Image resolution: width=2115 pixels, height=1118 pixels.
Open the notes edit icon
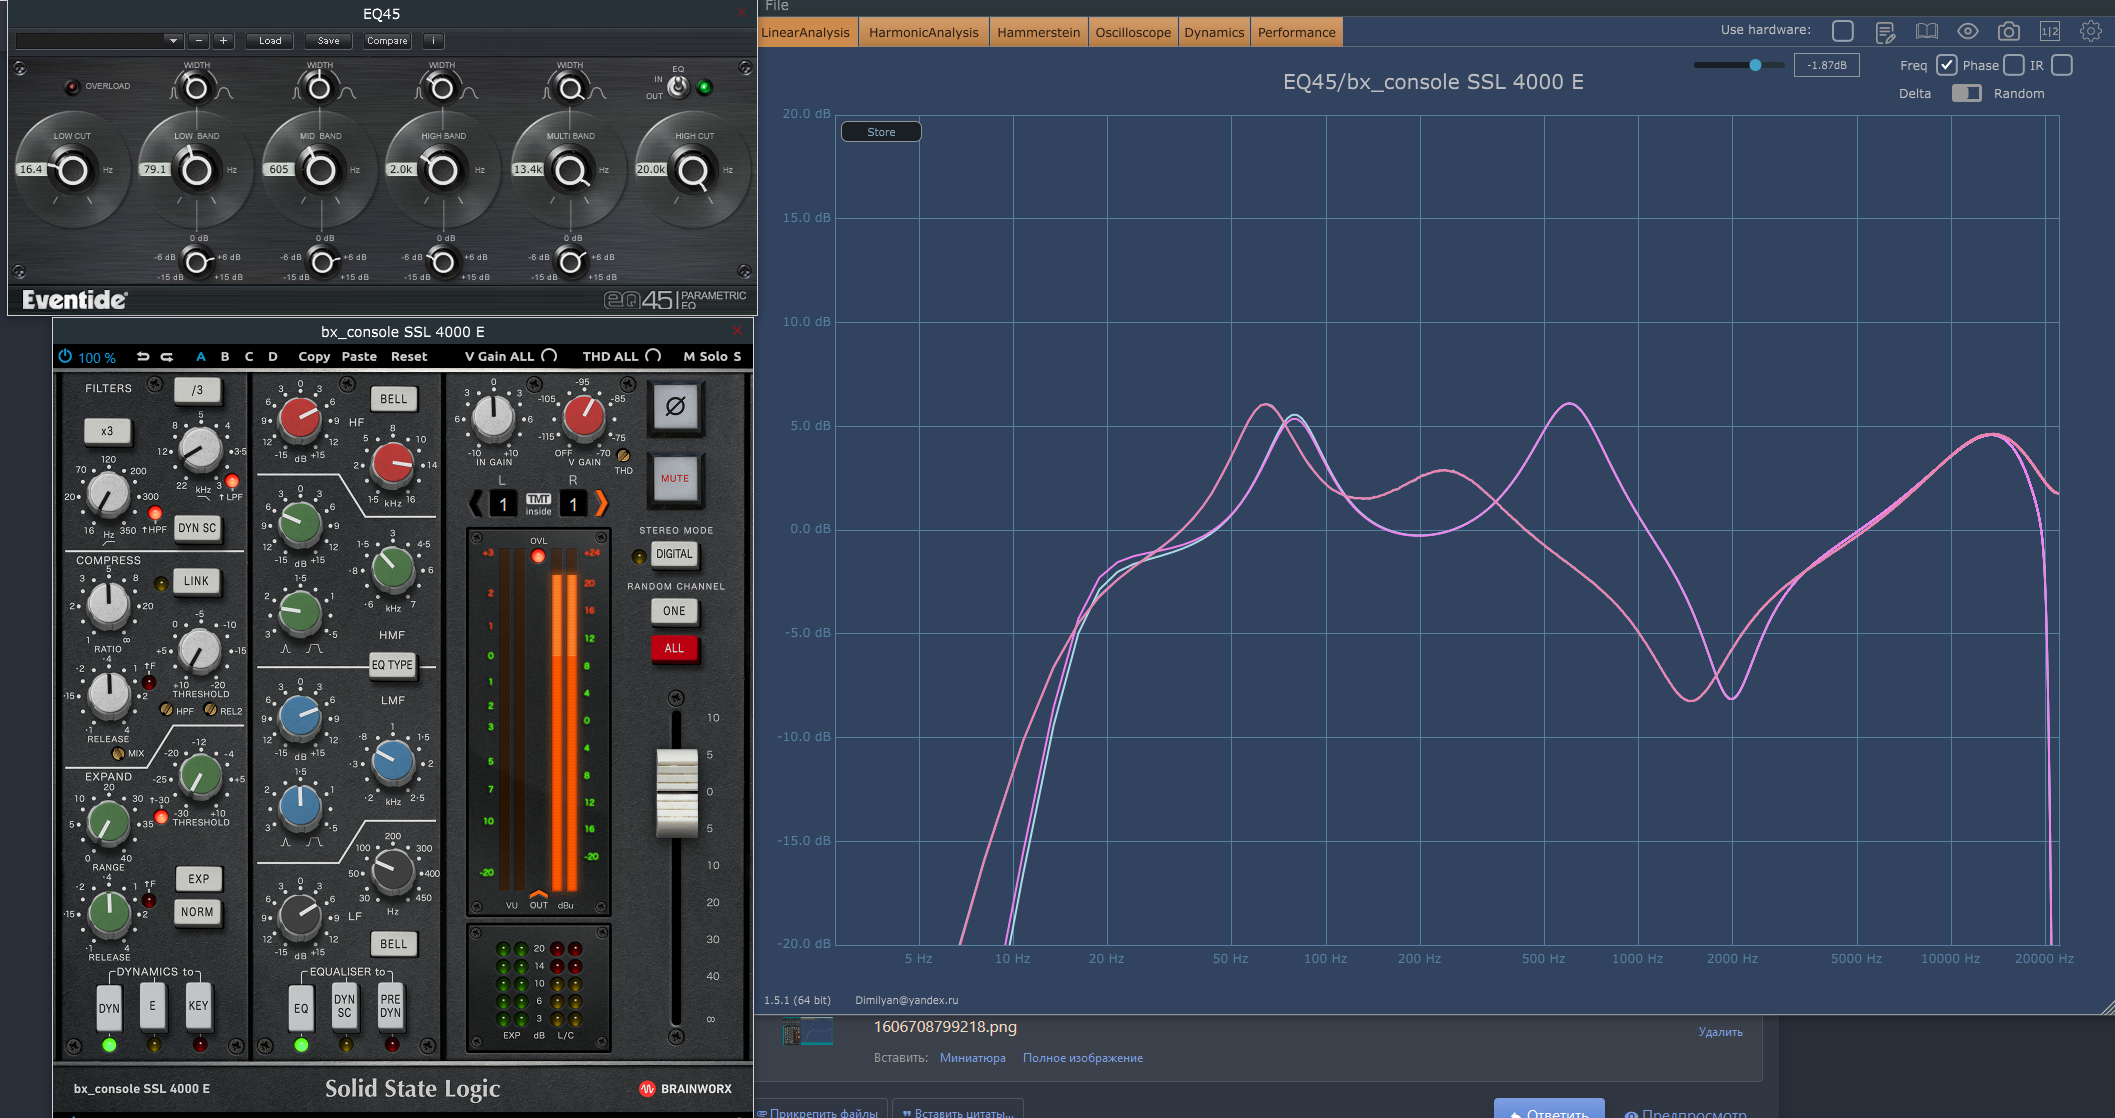(1885, 32)
